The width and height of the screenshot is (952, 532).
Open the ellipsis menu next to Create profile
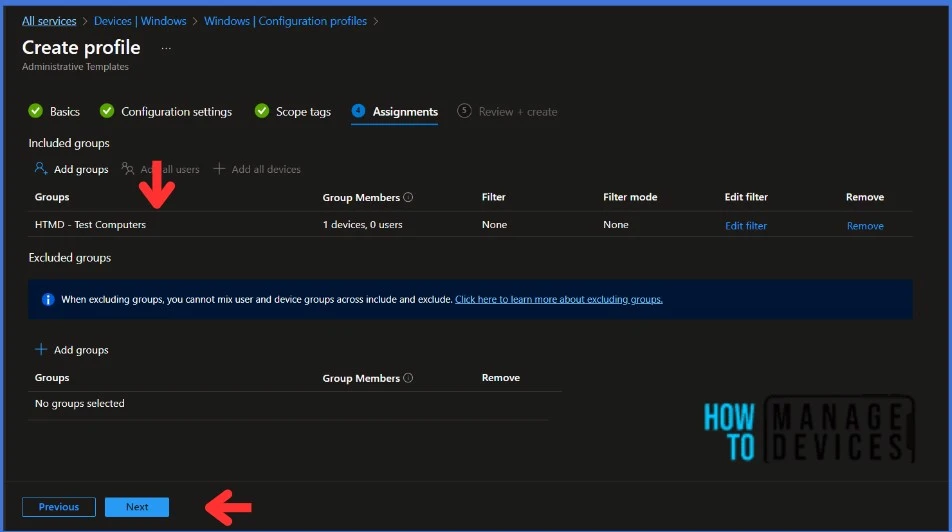[x=166, y=48]
